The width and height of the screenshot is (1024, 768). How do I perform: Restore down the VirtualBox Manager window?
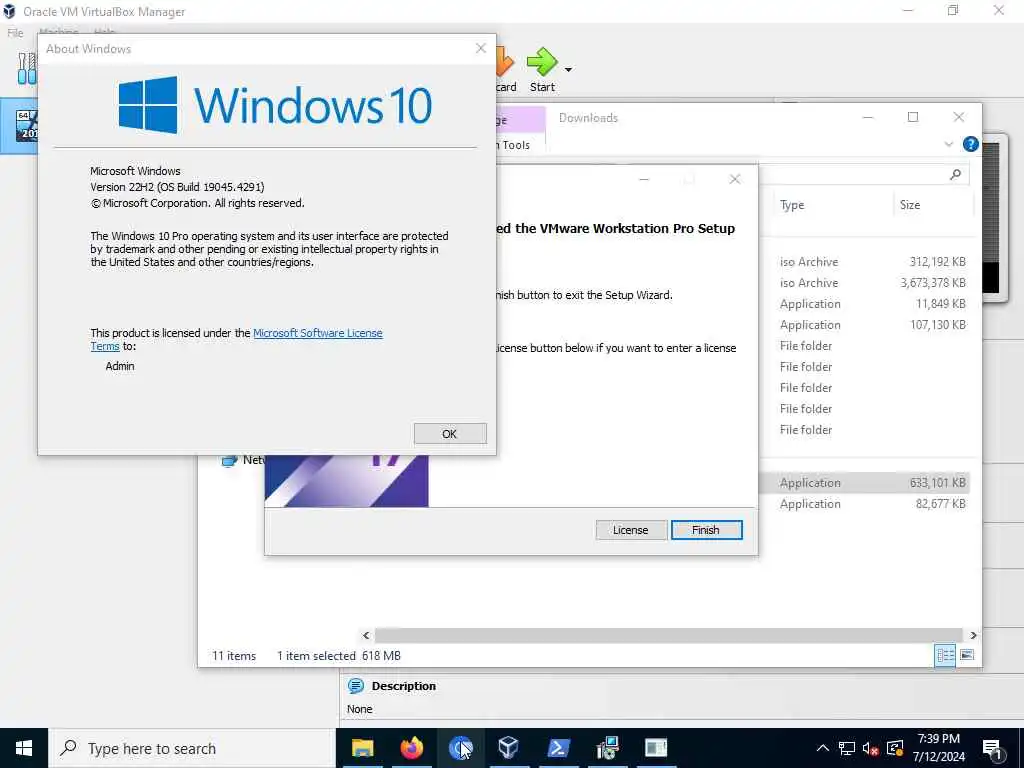(x=953, y=10)
